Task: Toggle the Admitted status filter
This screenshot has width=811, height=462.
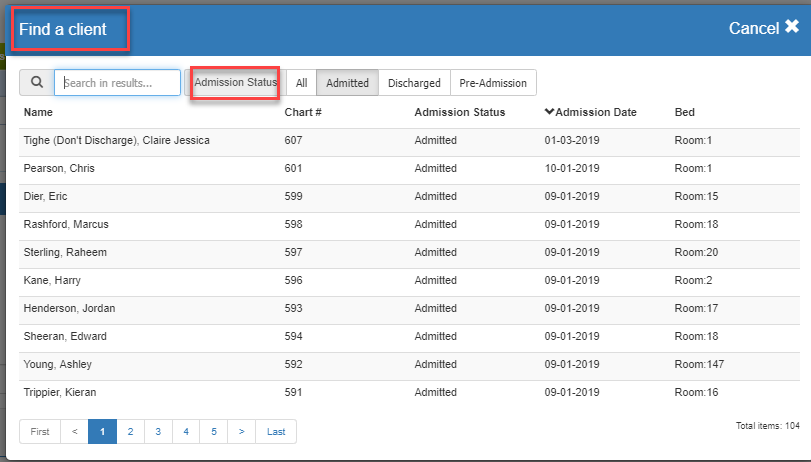Action: point(347,83)
